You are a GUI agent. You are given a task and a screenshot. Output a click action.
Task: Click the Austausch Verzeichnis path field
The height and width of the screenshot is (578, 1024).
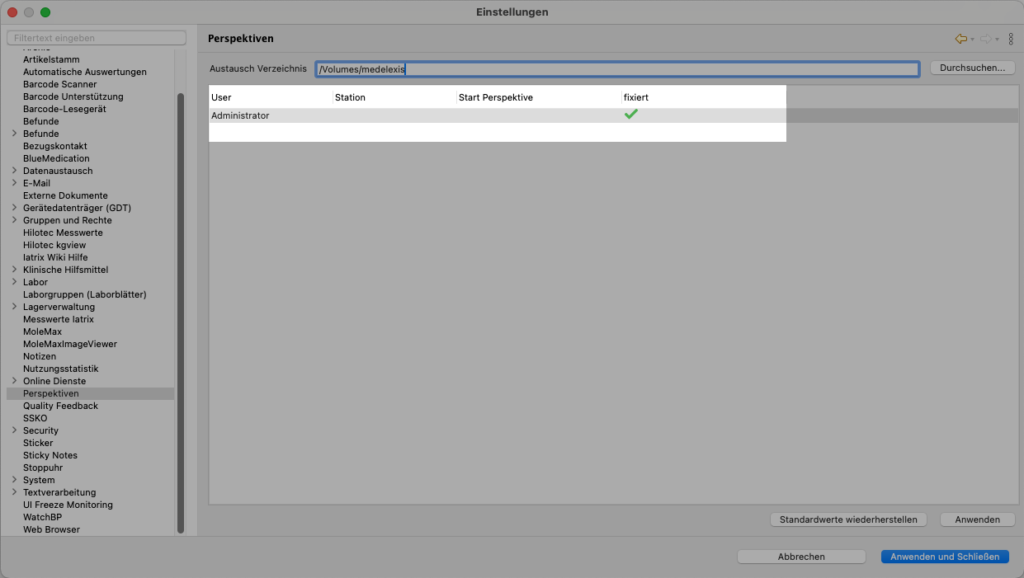point(616,69)
